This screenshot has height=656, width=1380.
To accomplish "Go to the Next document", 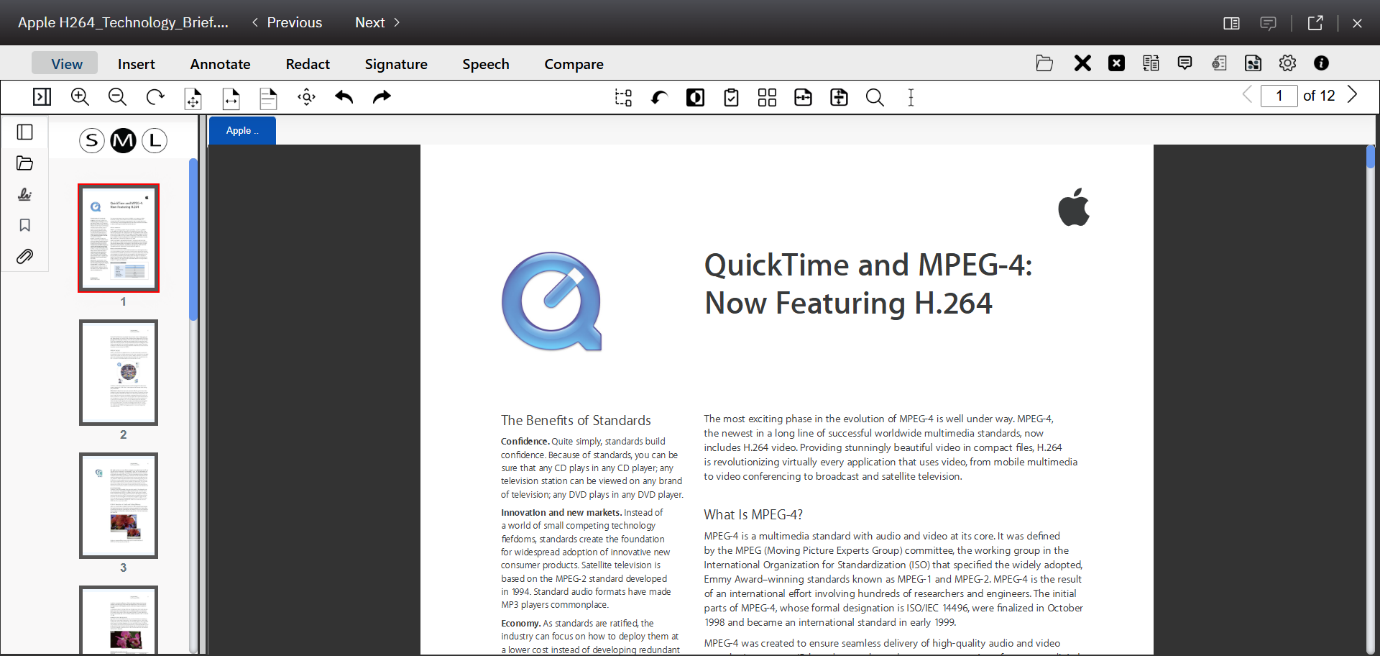I will [x=377, y=23].
